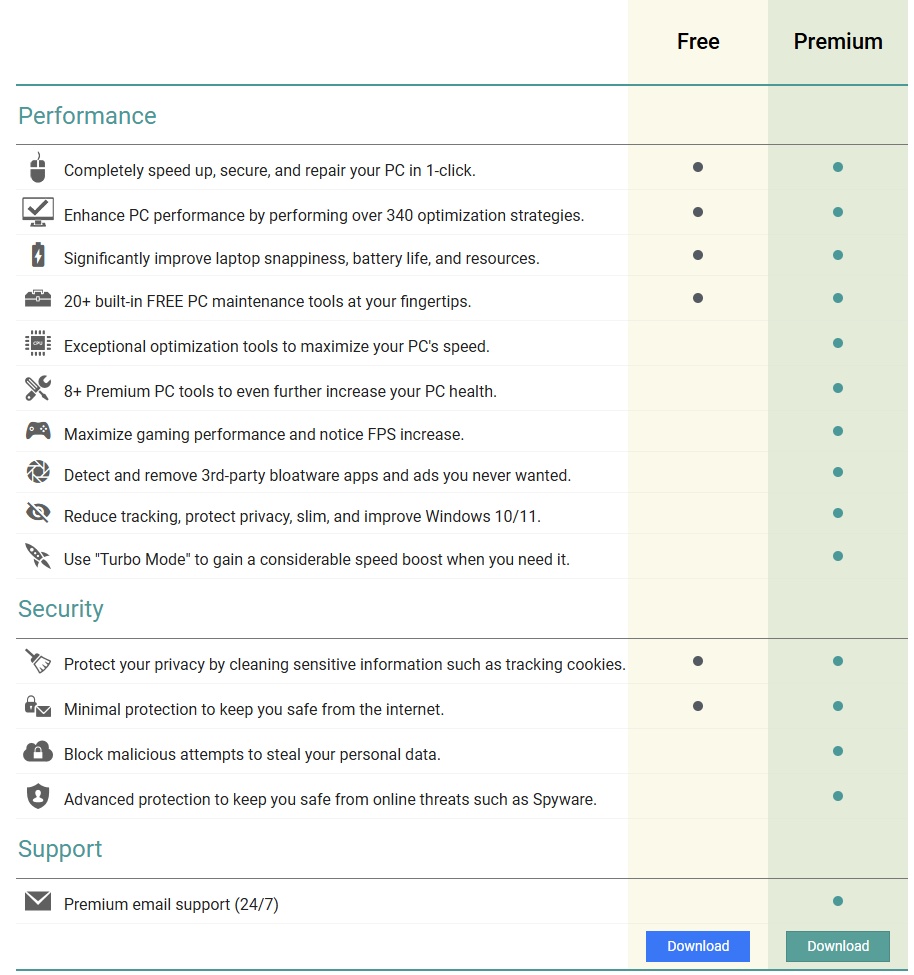Click the crossed-out eye tracking icon
The image size is (914, 975).
[38, 514]
